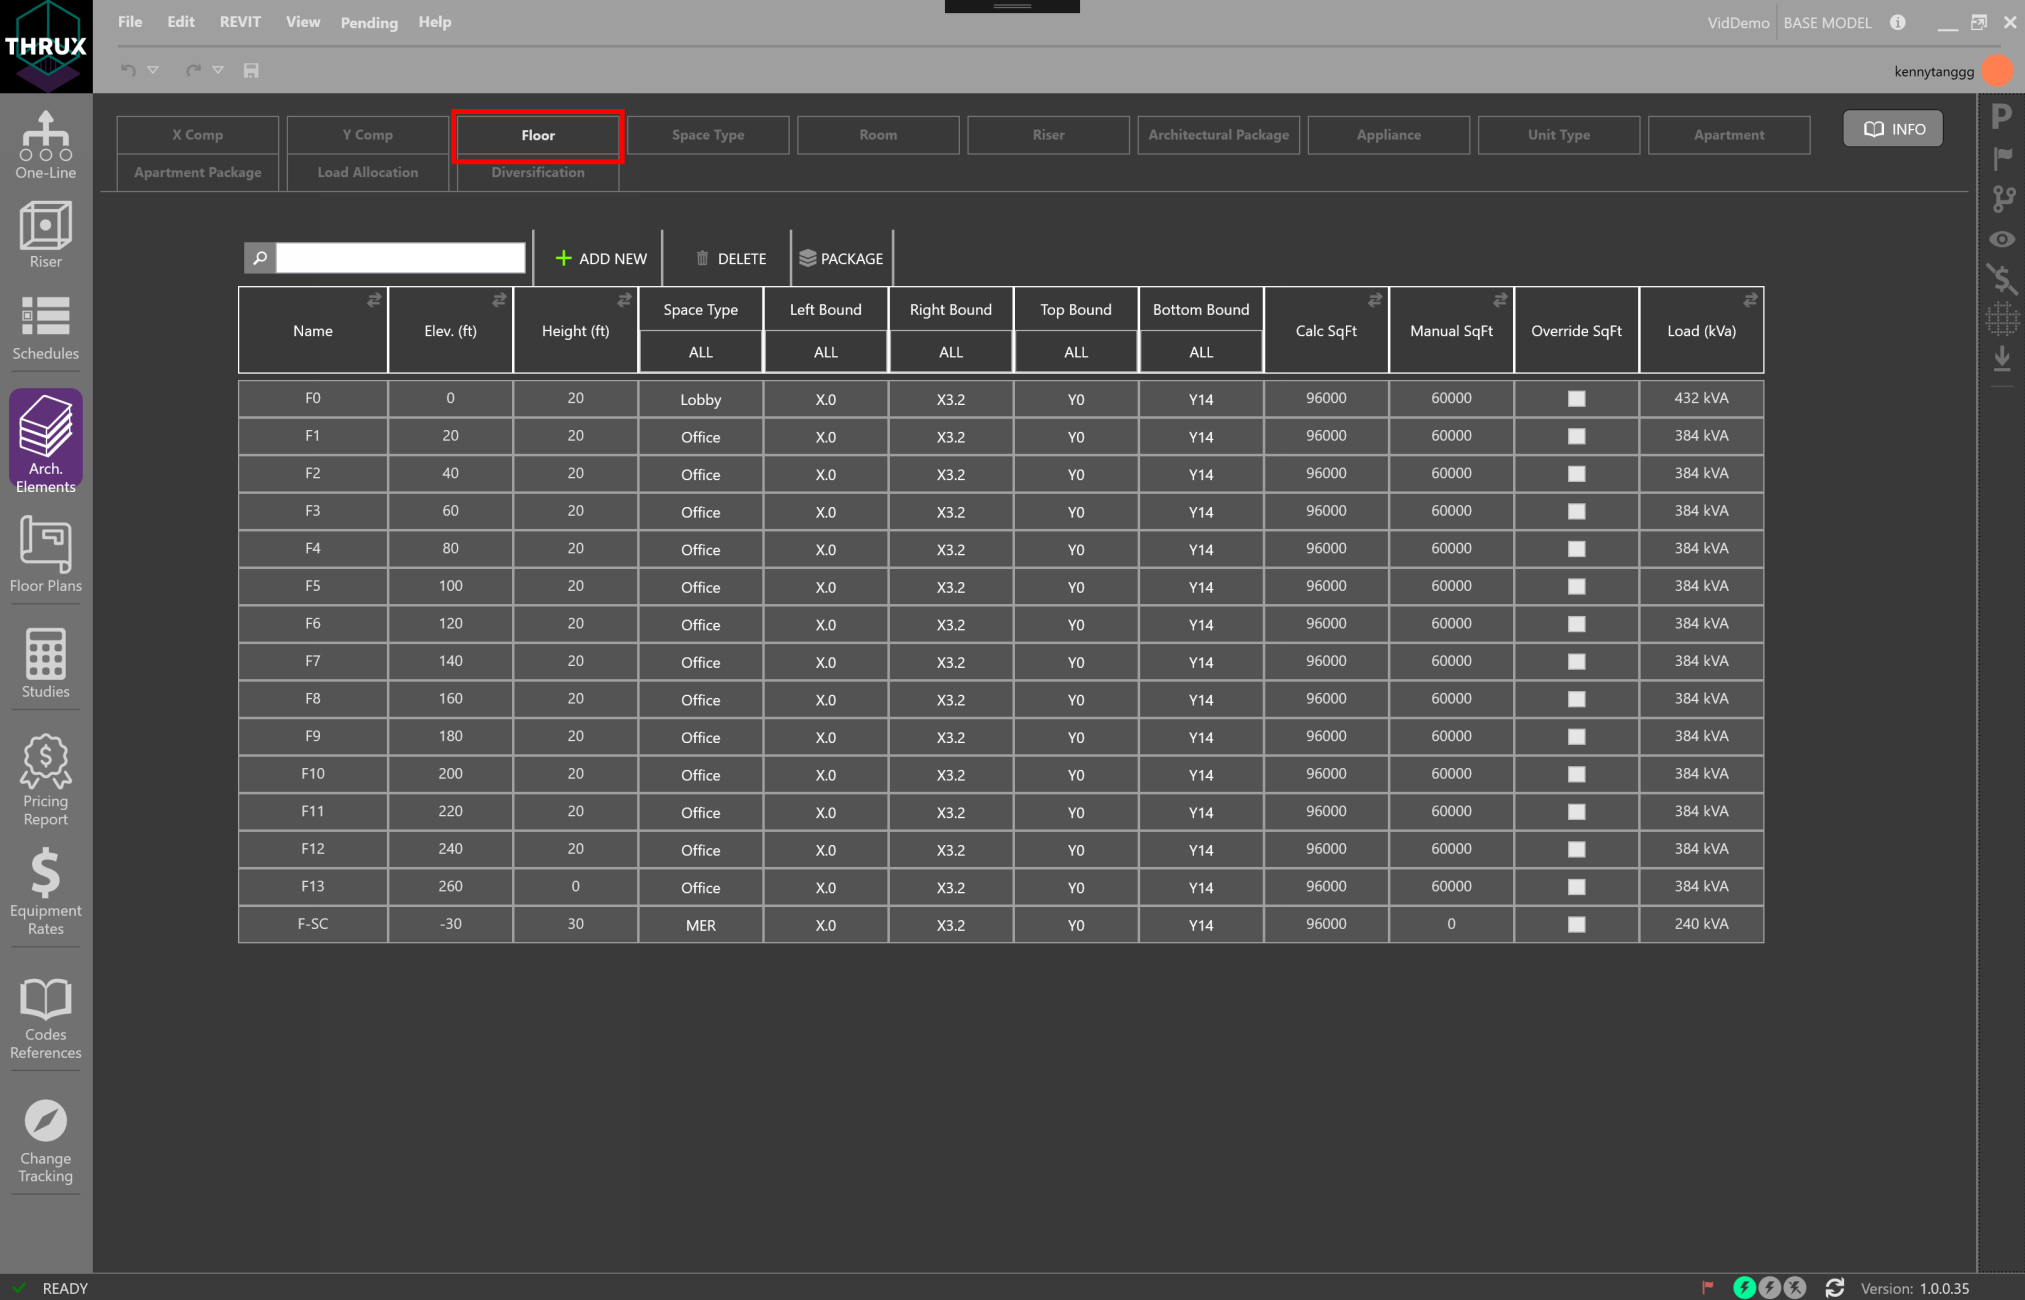Click the save disk icon
The height and width of the screenshot is (1300, 2025).
[251, 70]
